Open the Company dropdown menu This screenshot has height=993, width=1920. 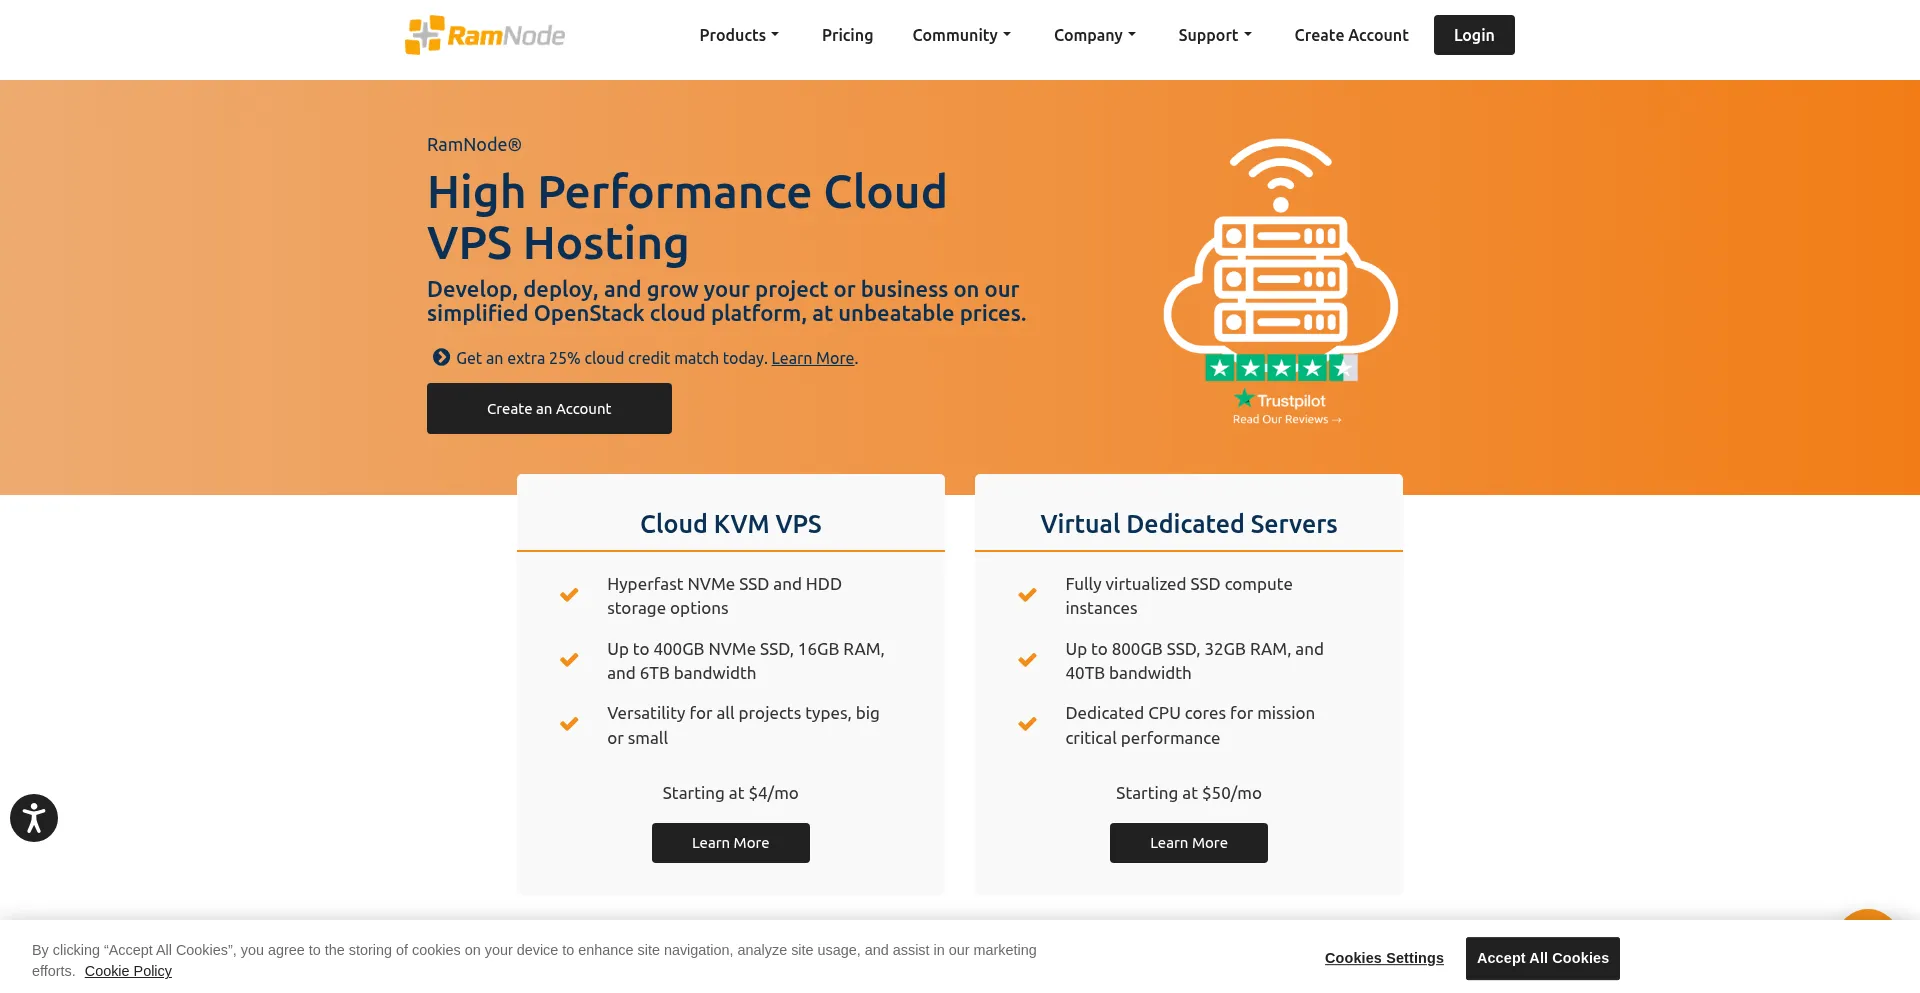(1094, 35)
